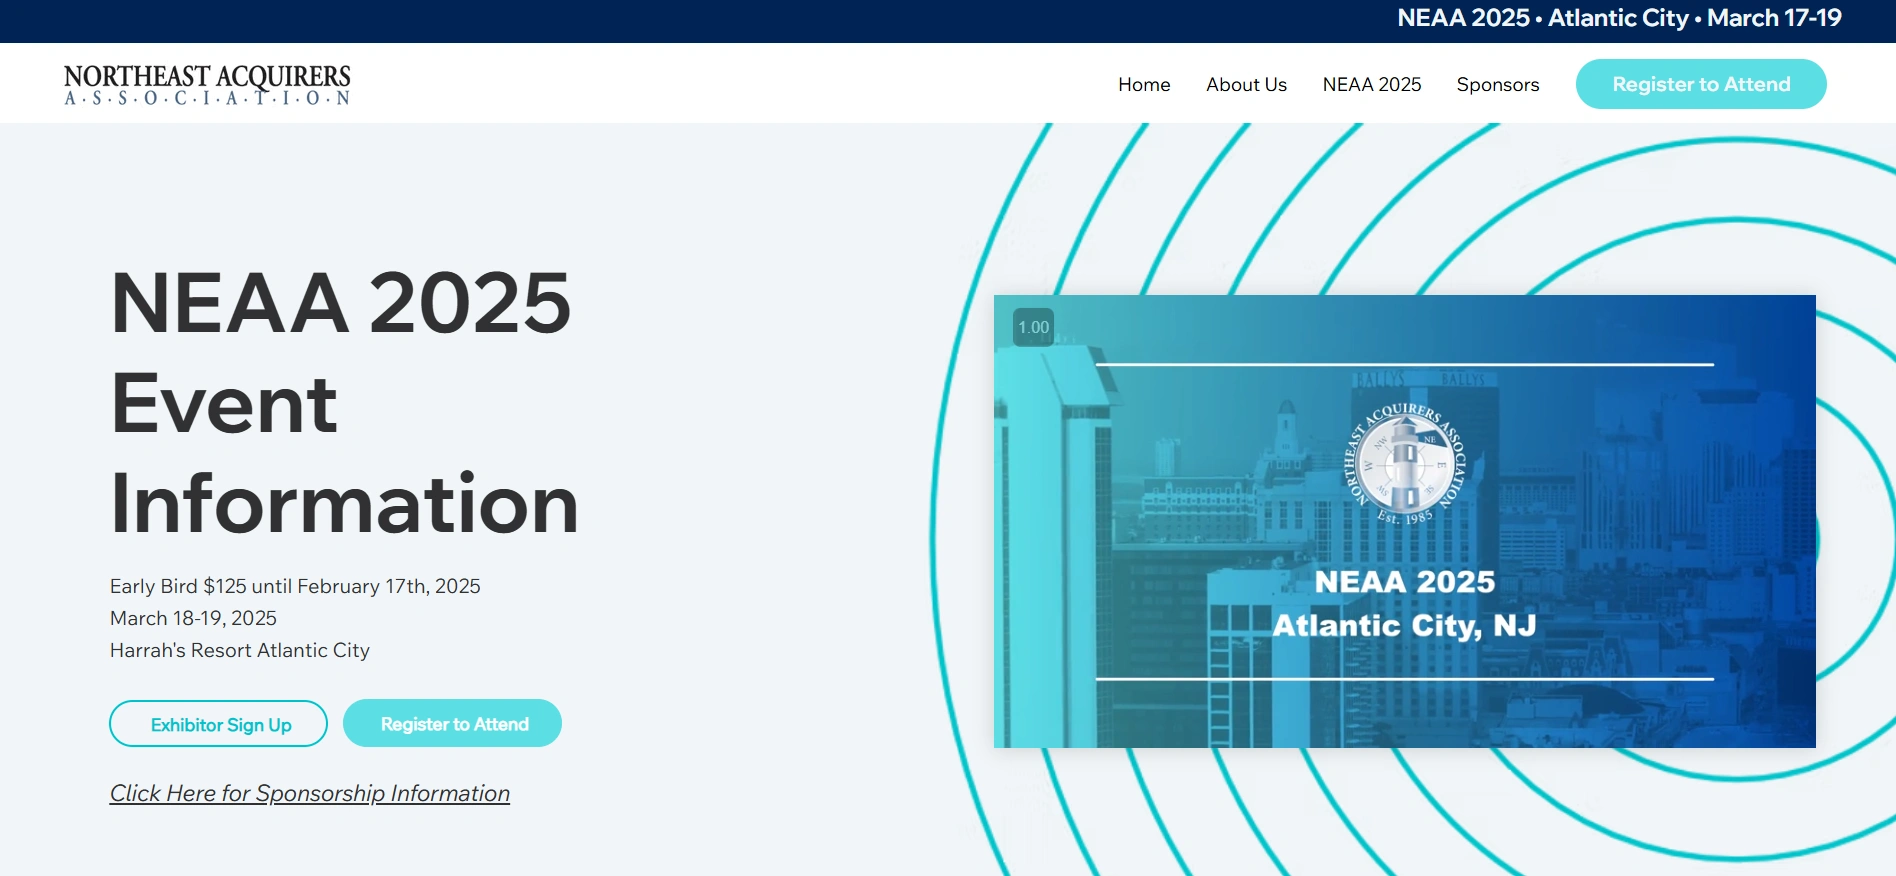Image resolution: width=1896 pixels, height=876 pixels.
Task: Open the Home menu item
Action: tap(1144, 85)
